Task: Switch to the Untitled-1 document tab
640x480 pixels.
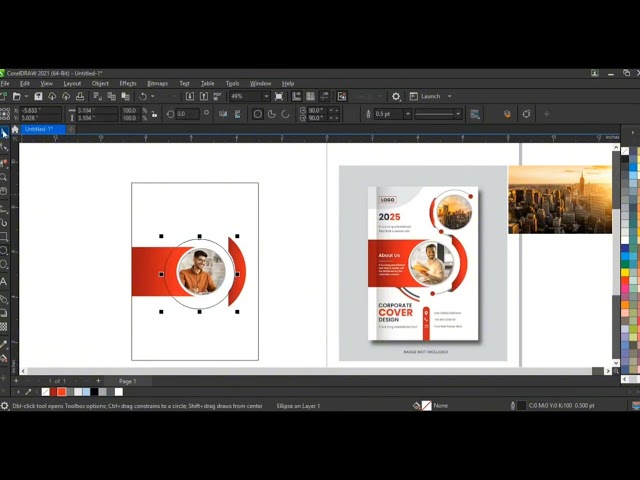Action: 42,129
